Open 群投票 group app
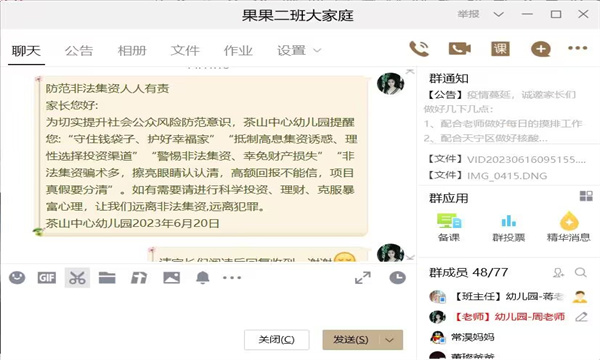This screenshot has width=600, height=360. coord(509,227)
